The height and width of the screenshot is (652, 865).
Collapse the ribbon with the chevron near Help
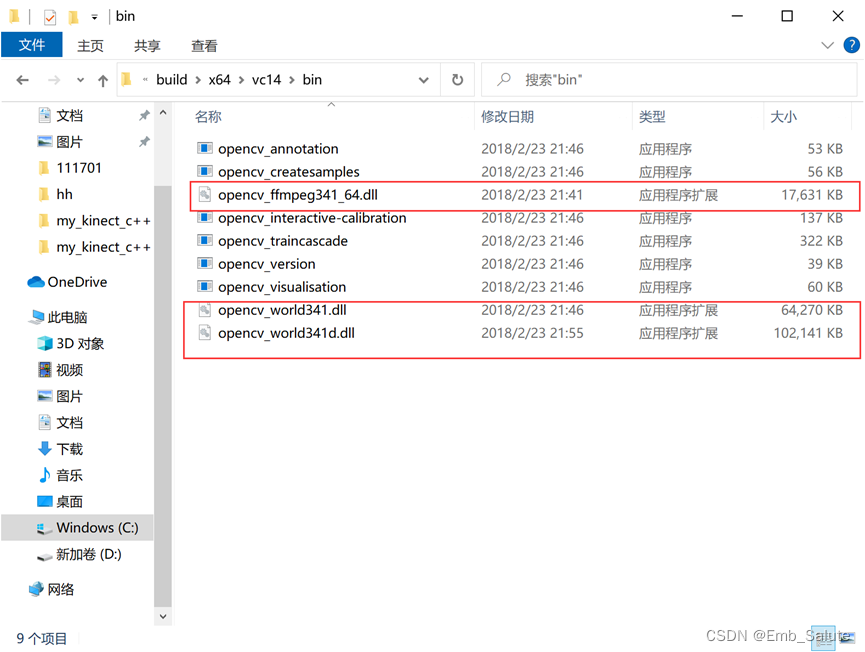click(x=827, y=45)
